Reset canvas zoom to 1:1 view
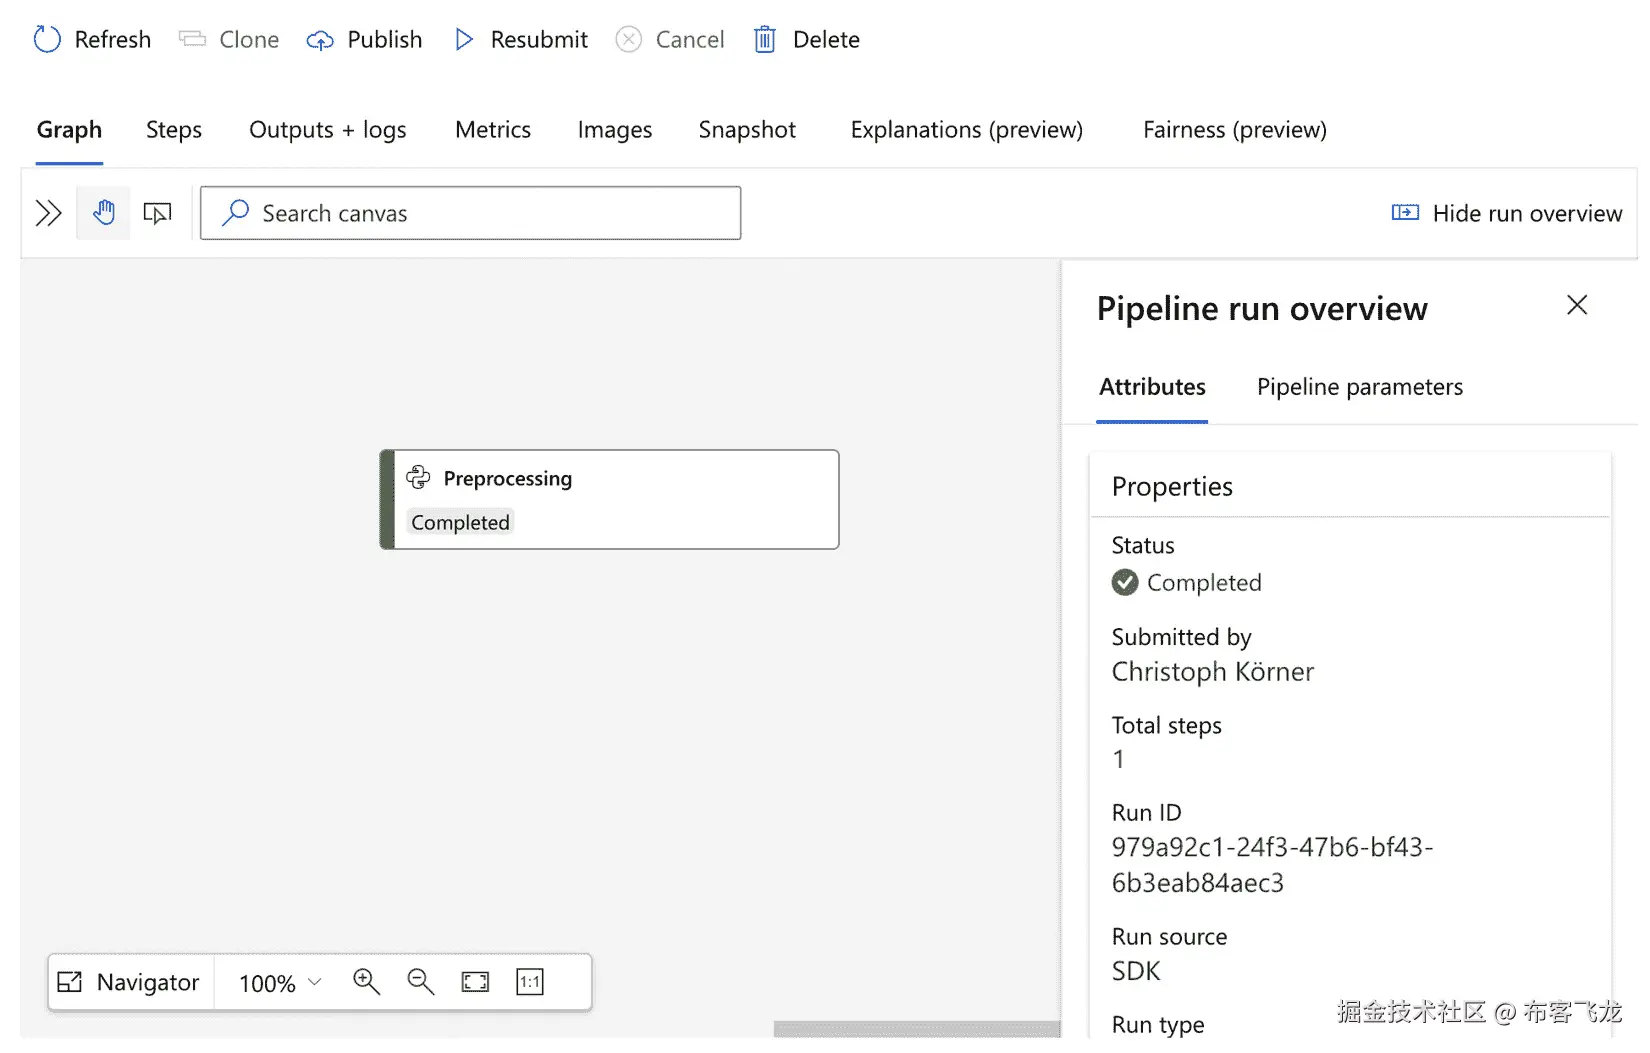The width and height of the screenshot is (1650, 1053). [529, 982]
